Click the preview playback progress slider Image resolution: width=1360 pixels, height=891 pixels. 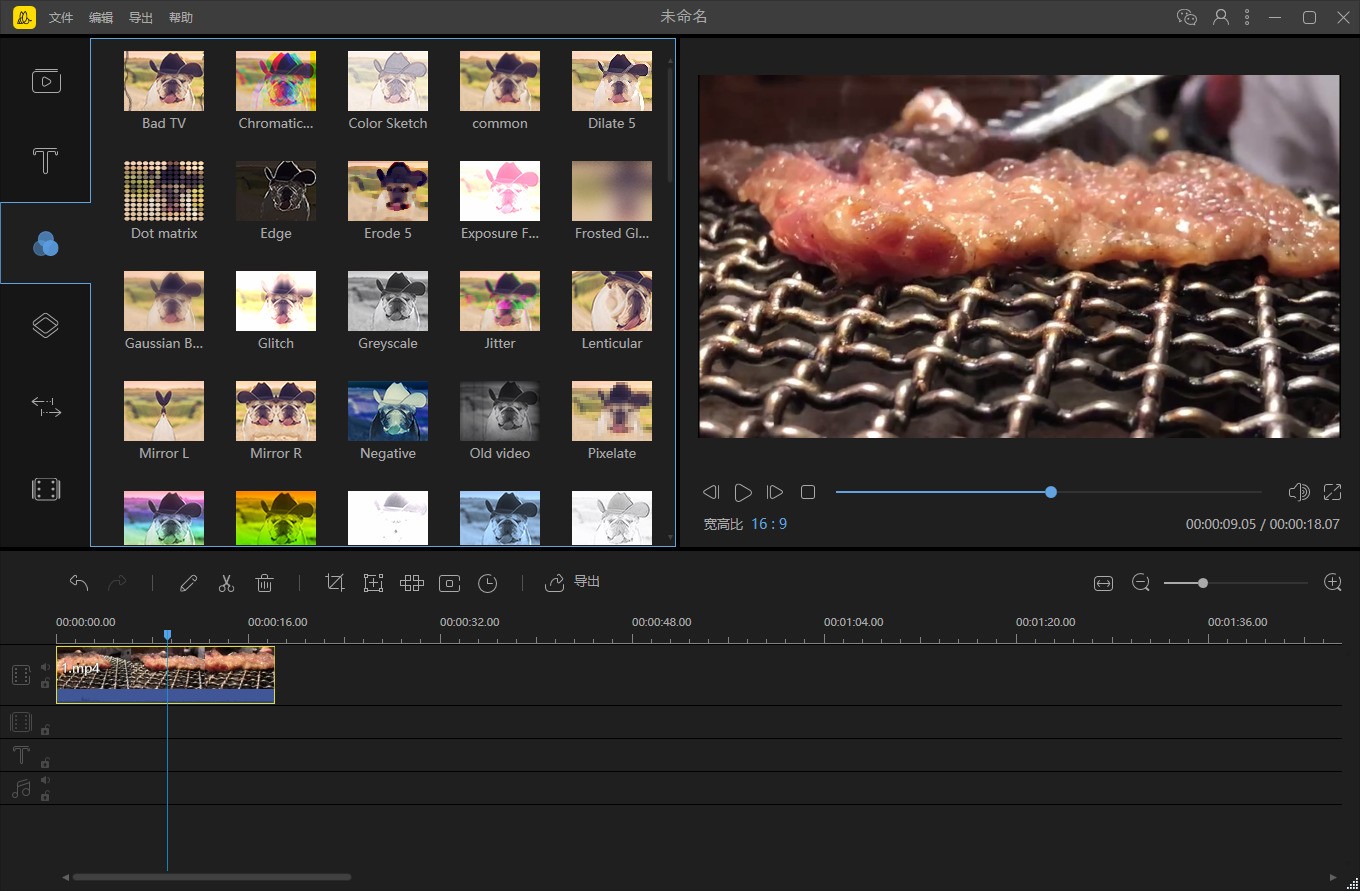pos(1048,492)
